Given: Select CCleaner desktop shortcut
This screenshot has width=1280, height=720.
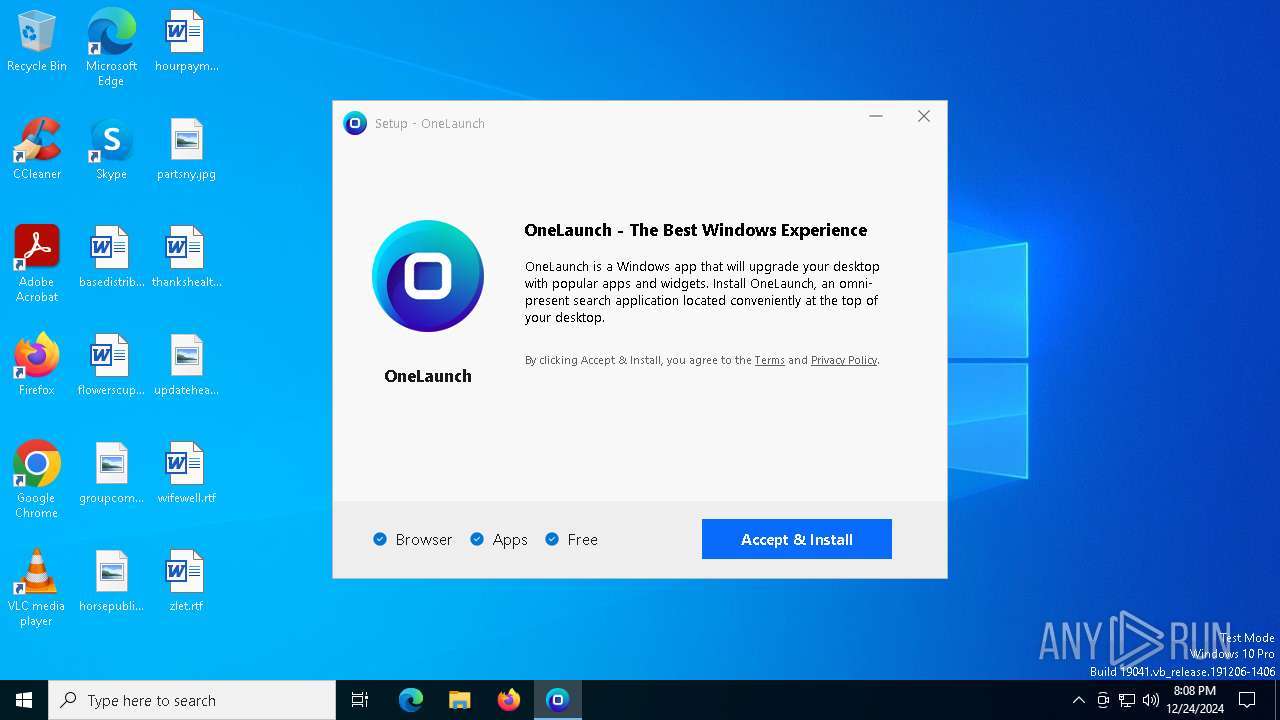Looking at the screenshot, I should [x=37, y=150].
